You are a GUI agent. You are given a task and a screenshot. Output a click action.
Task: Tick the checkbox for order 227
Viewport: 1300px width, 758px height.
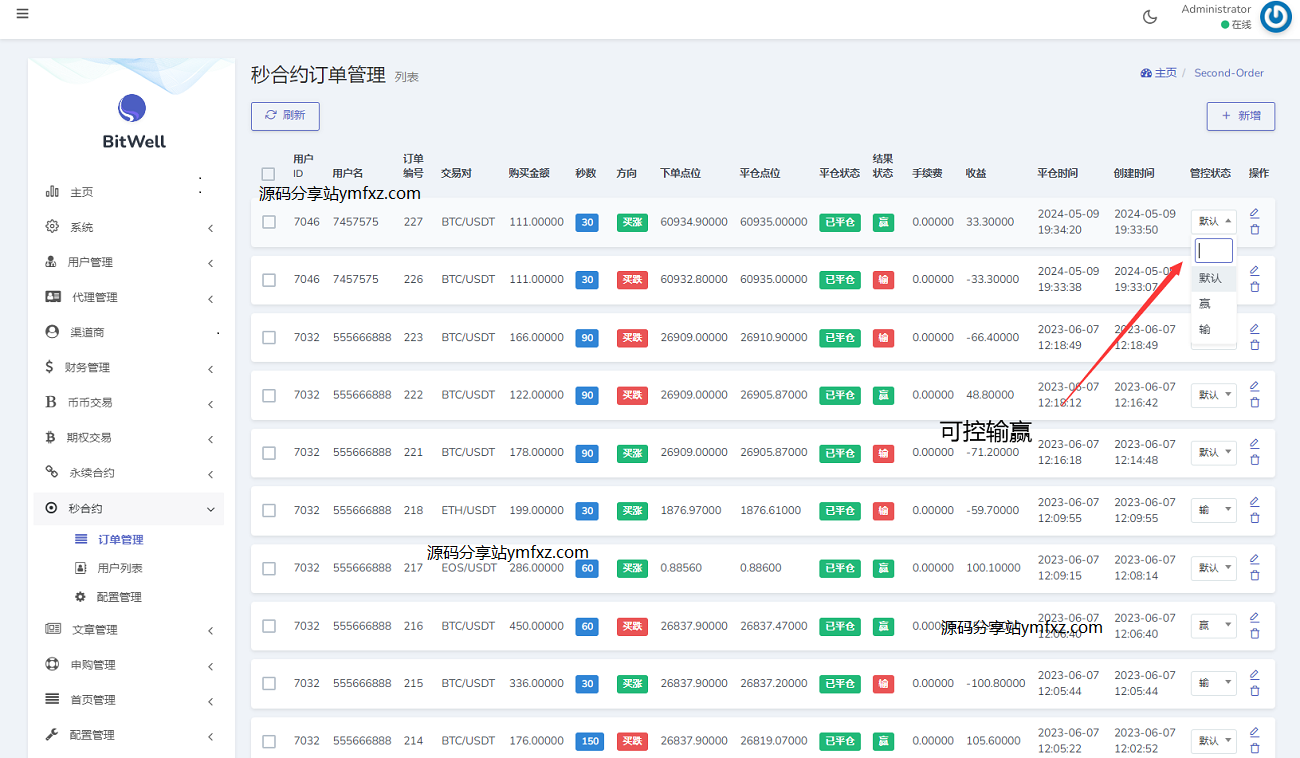pyautogui.click(x=269, y=222)
